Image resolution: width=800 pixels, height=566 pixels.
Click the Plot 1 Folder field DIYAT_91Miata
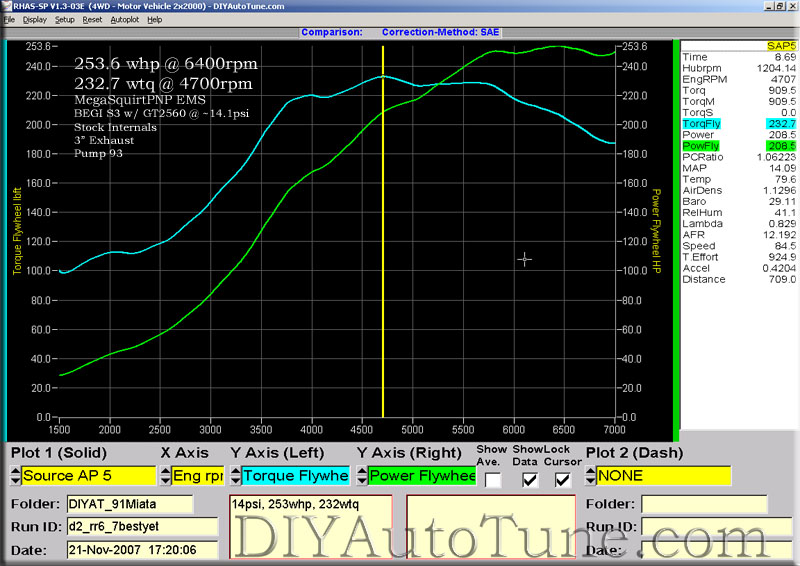click(130, 504)
